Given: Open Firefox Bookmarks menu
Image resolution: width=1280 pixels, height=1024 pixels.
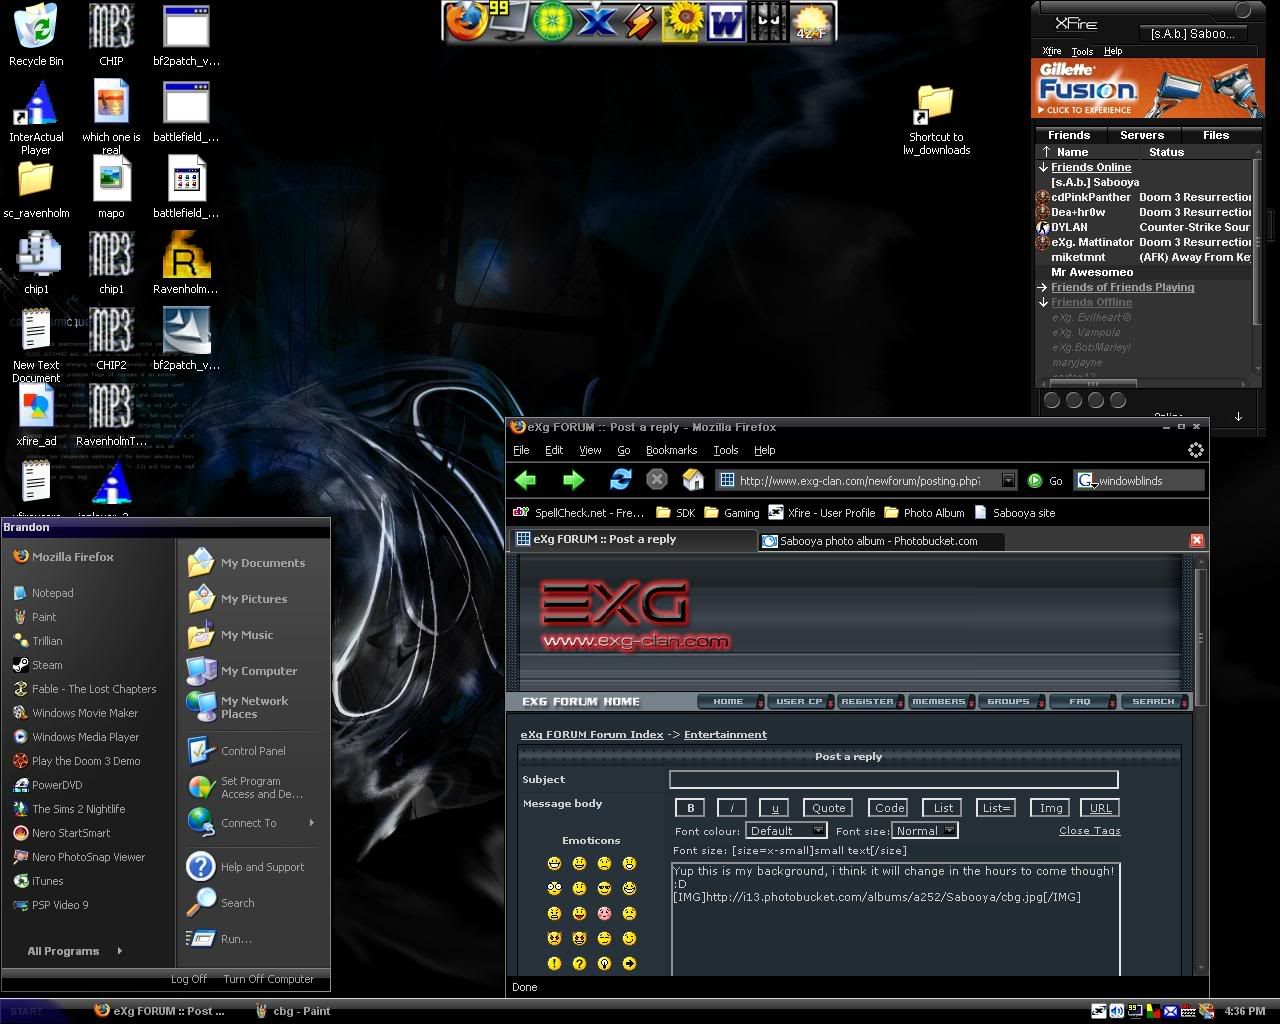Looking at the screenshot, I should (671, 450).
